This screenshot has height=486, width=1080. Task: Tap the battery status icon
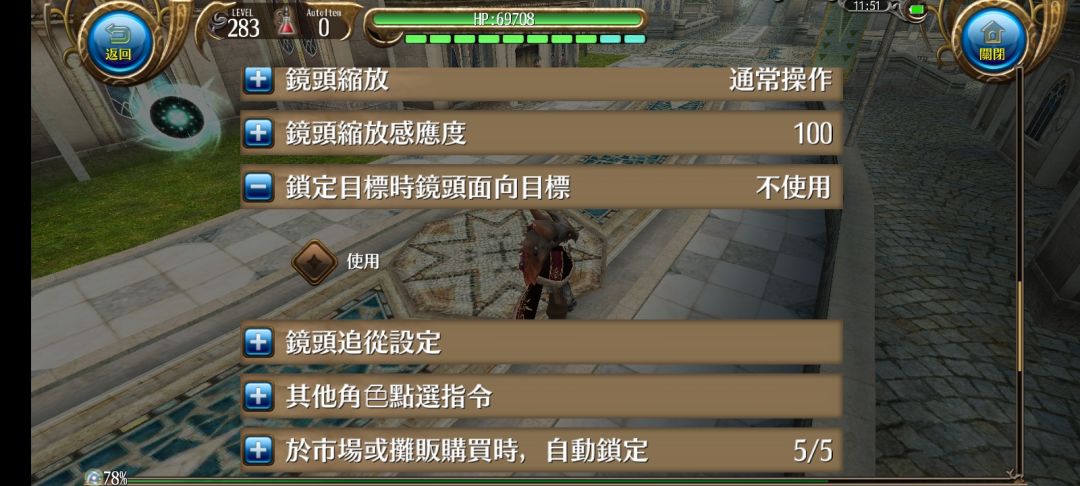pos(917,10)
